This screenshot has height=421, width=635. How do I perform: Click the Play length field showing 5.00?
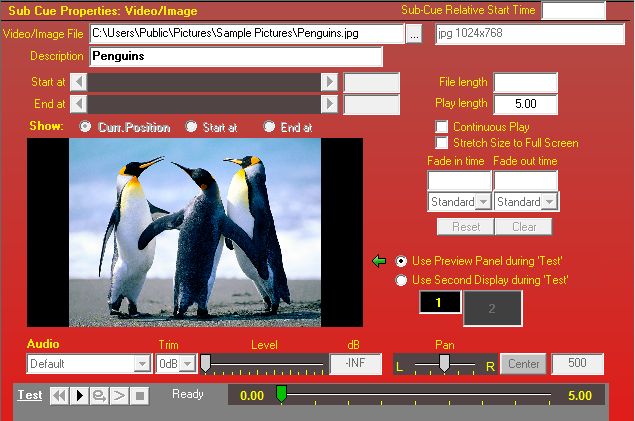point(525,104)
